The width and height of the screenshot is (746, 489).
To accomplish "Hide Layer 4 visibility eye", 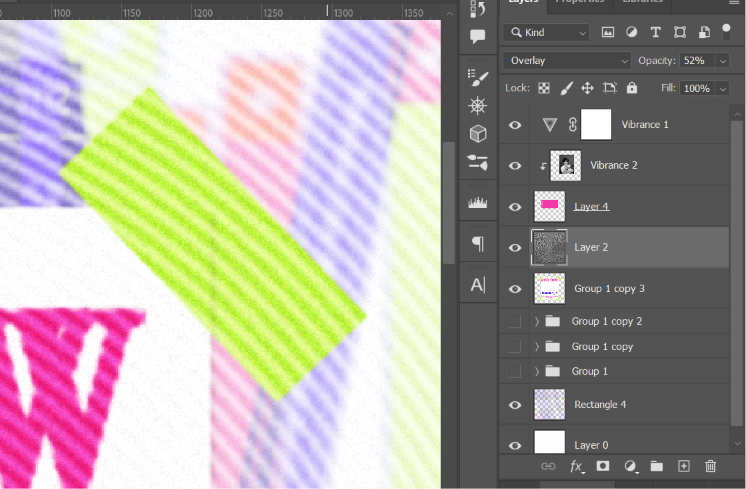I will (515, 207).
